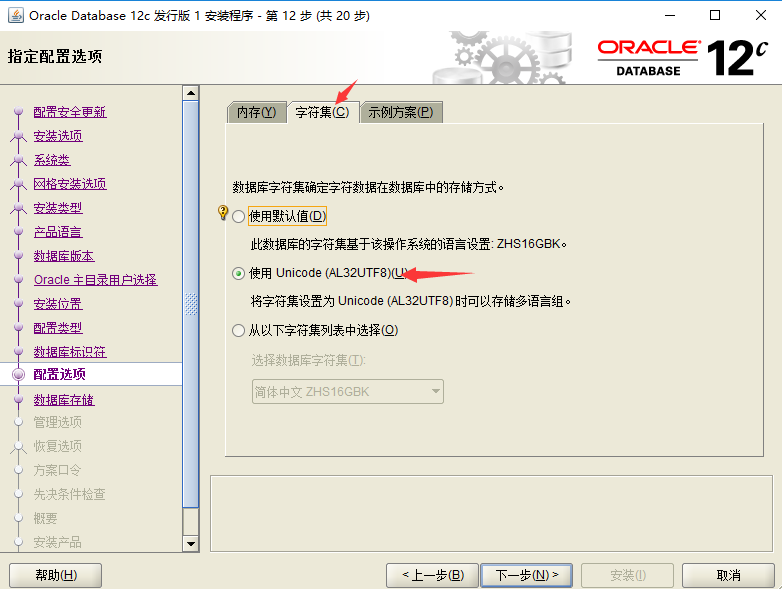Click the grayed 管理选项 step
The height and width of the screenshot is (589, 782).
point(57,422)
